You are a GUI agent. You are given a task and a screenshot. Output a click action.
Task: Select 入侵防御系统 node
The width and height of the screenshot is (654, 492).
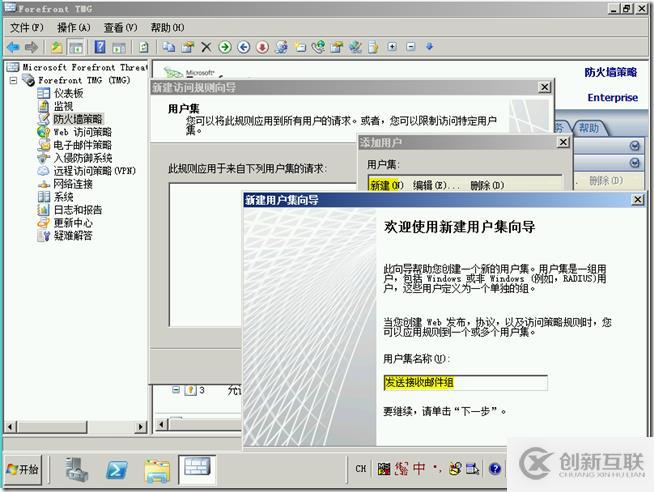(x=83, y=158)
